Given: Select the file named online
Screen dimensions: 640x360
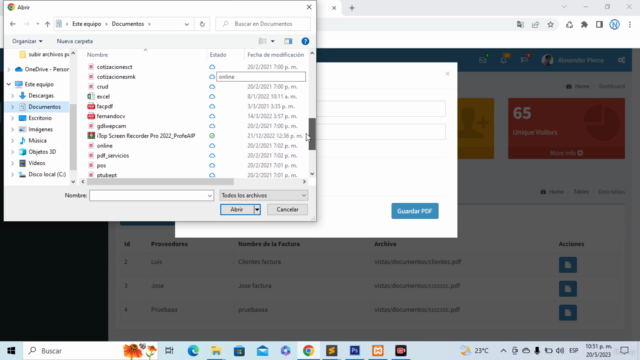Looking at the screenshot, I should pyautogui.click(x=104, y=146).
